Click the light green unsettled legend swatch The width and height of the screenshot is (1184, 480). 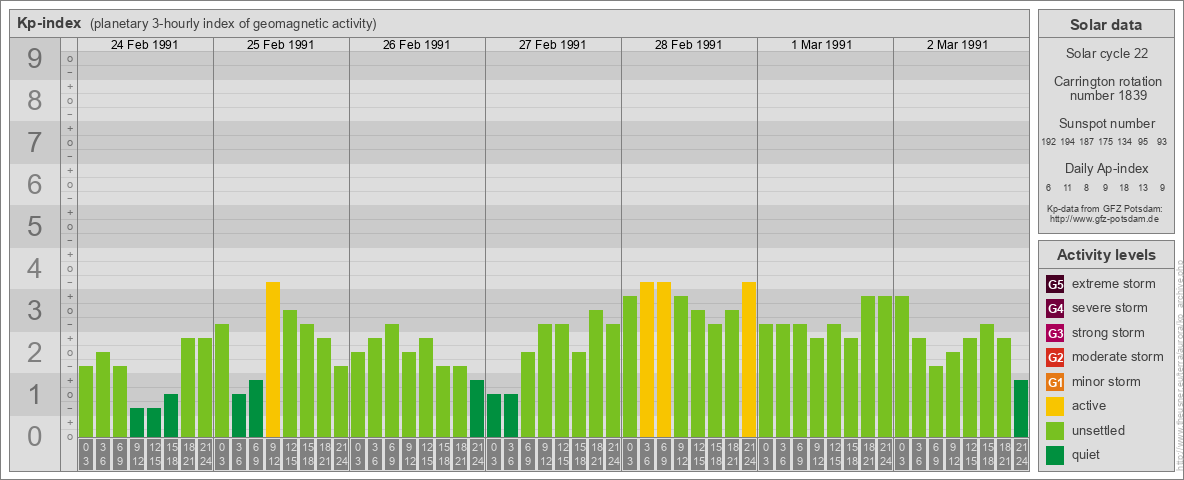click(1055, 430)
